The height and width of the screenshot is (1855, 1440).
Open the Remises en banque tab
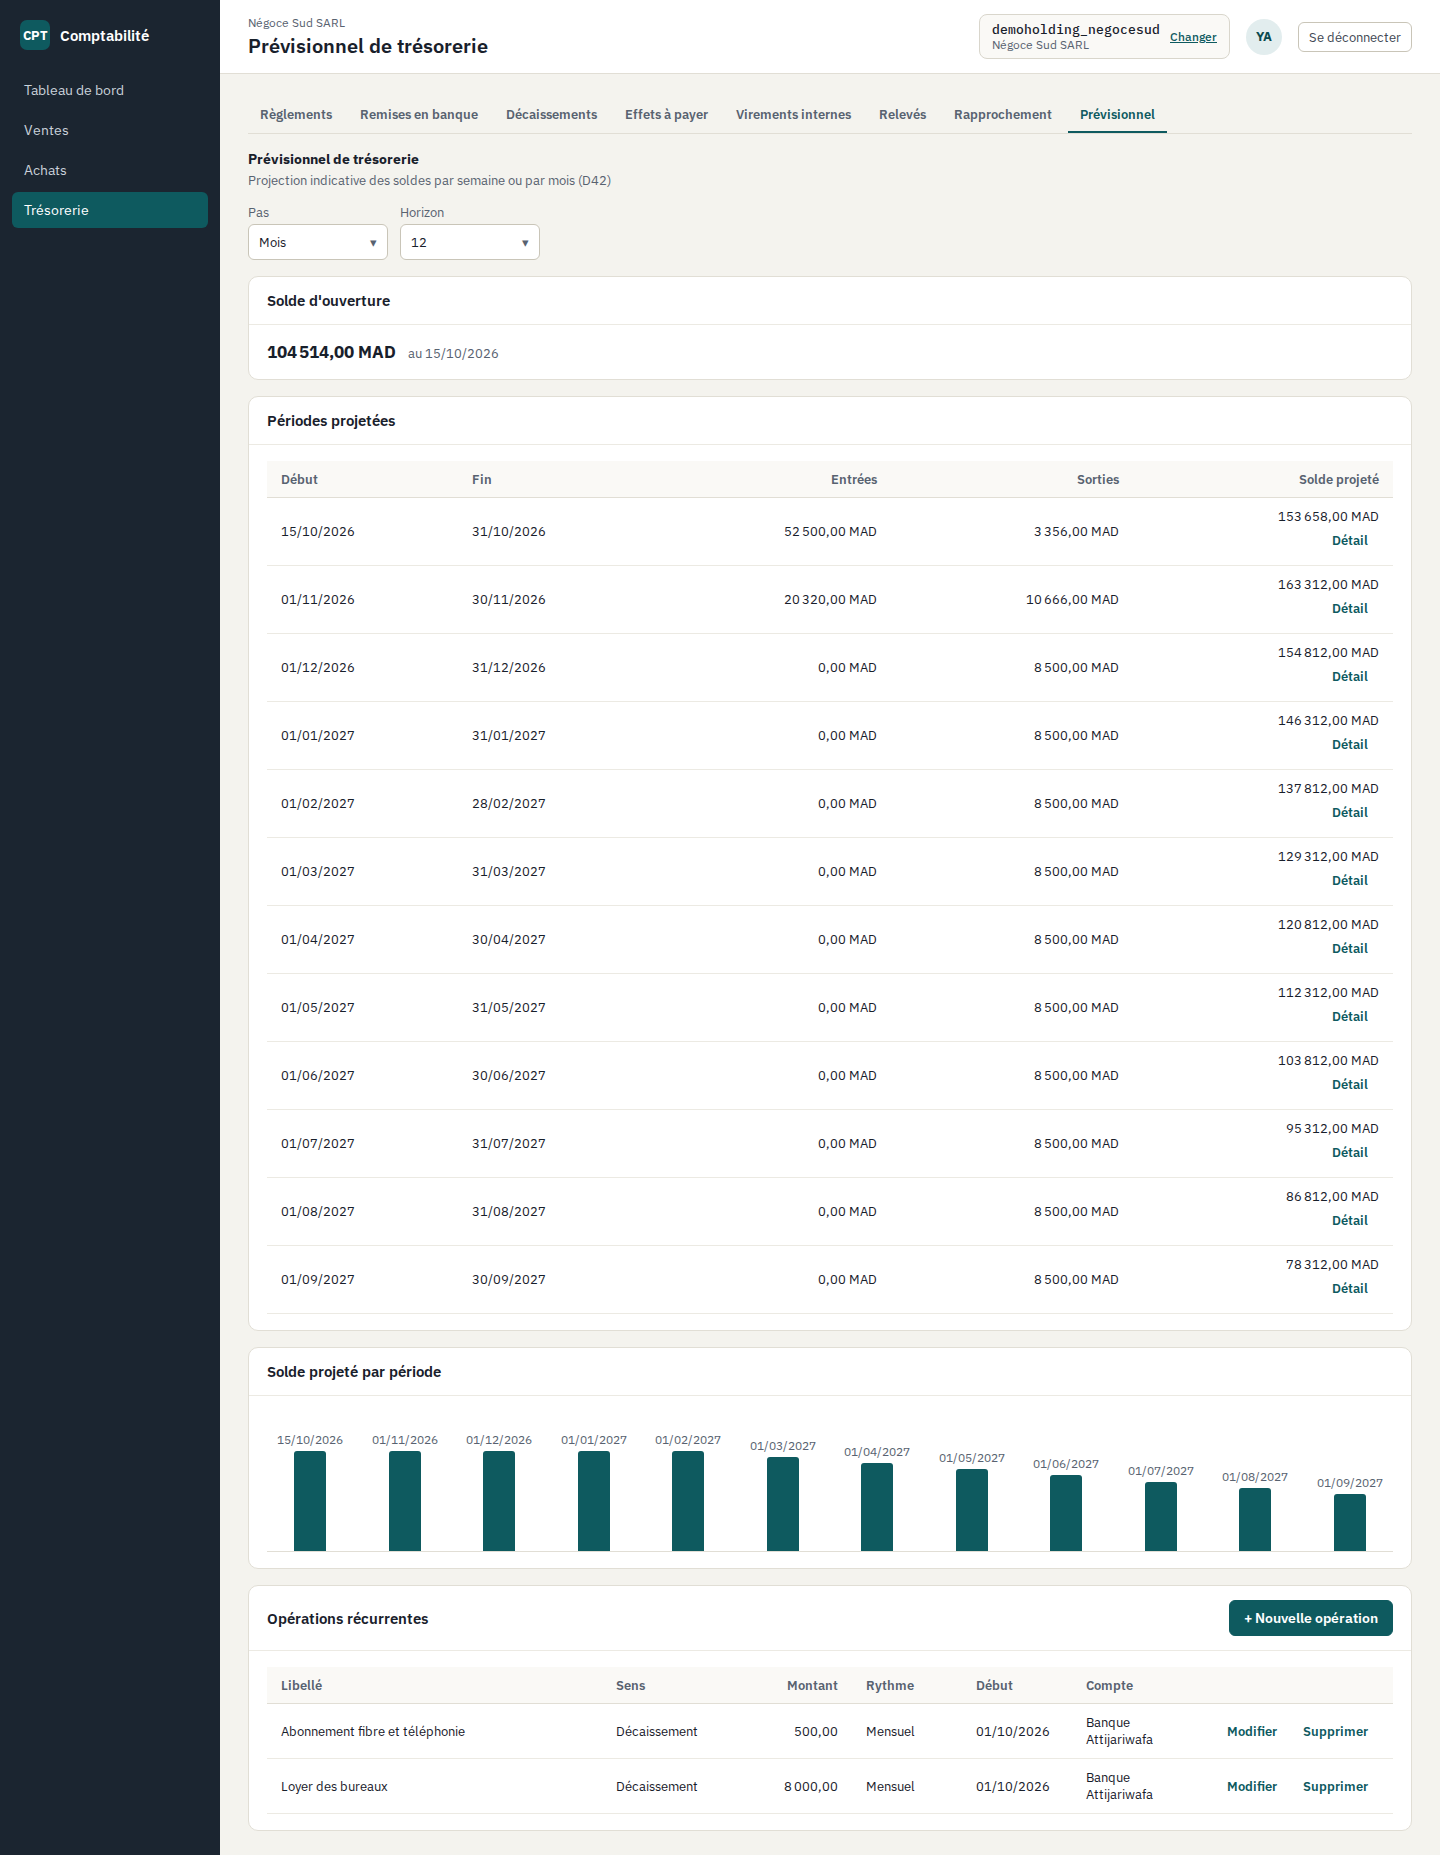tap(419, 114)
